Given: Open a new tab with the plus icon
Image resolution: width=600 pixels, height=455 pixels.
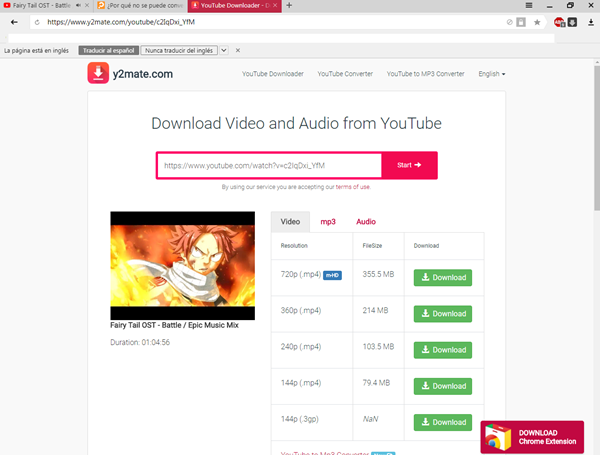Looking at the screenshot, I should point(289,5).
